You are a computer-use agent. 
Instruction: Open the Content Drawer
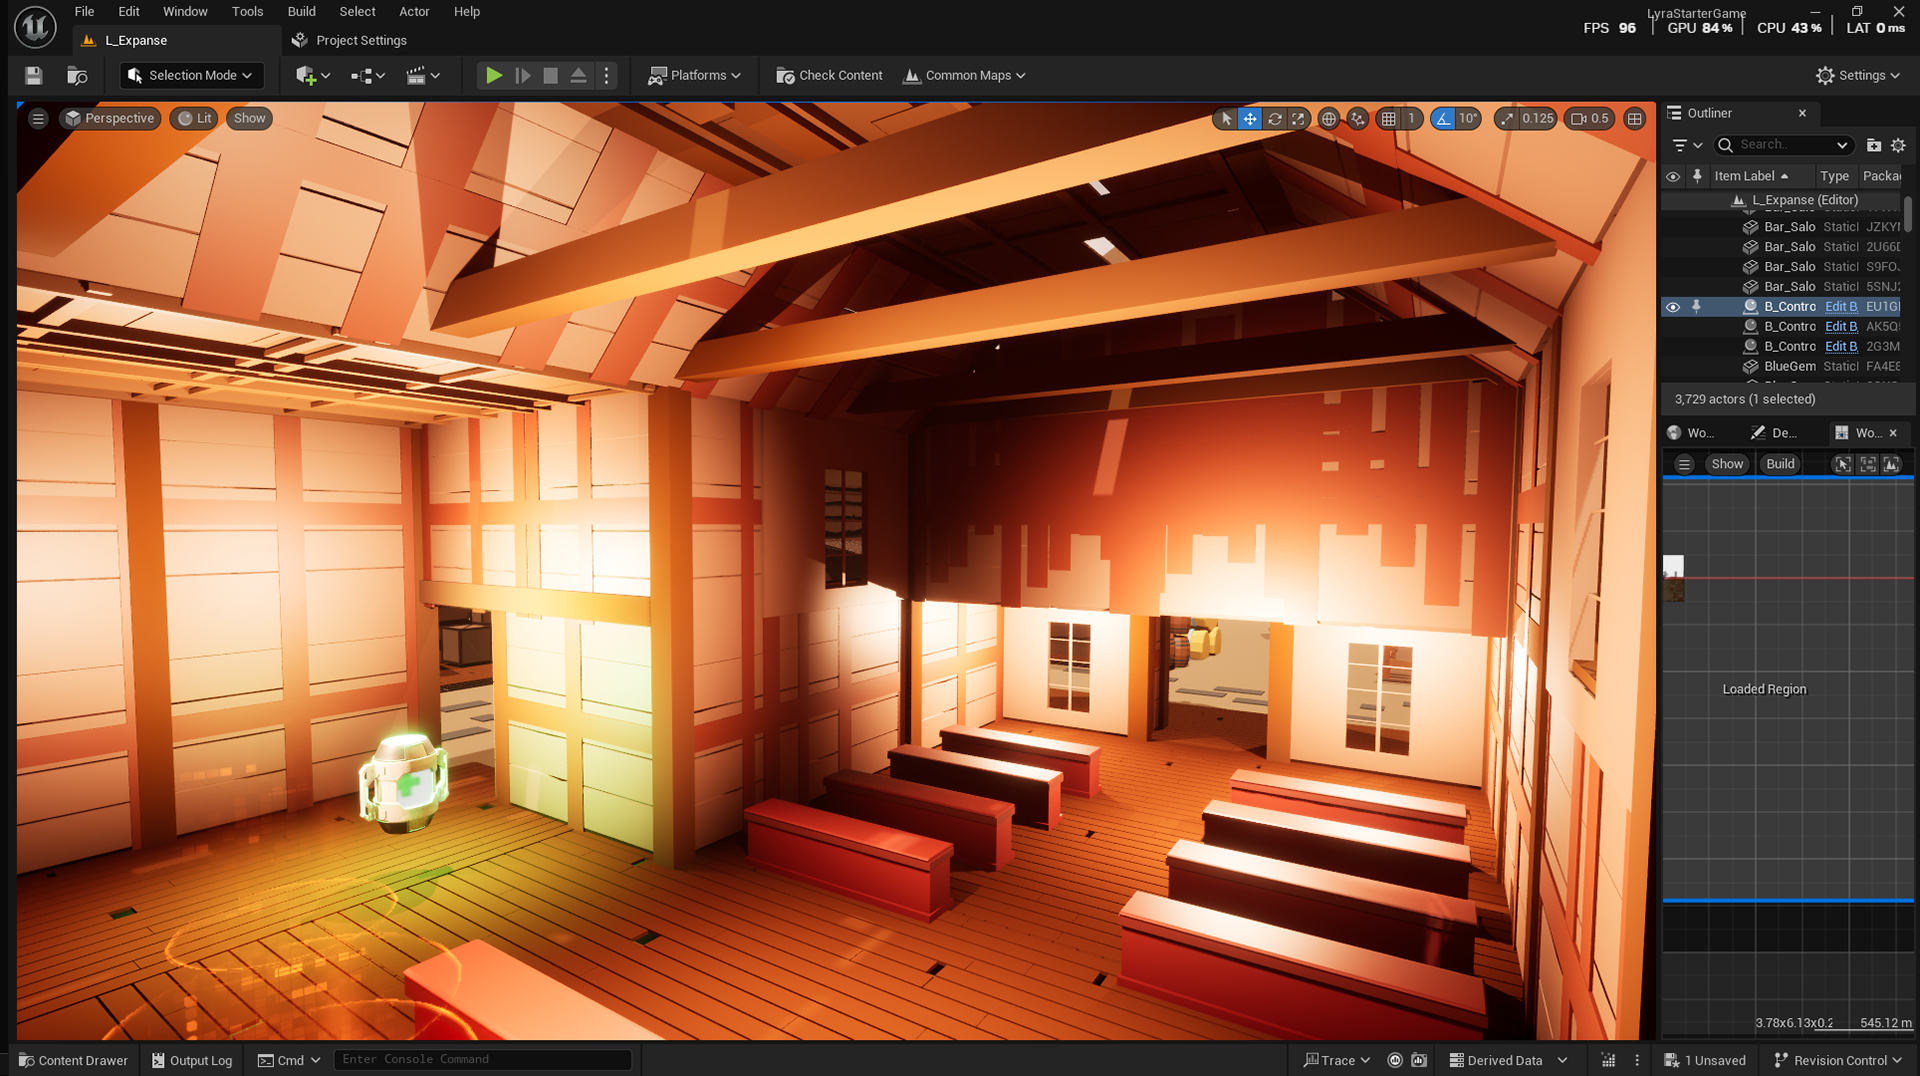point(73,1060)
